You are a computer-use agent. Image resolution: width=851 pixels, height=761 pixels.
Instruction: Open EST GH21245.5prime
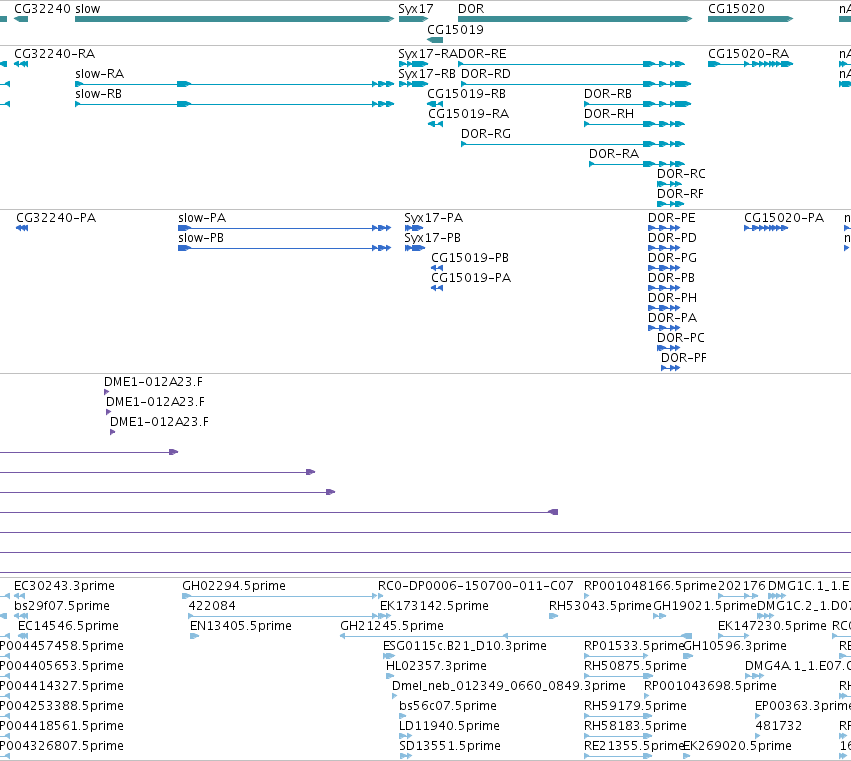point(392,626)
